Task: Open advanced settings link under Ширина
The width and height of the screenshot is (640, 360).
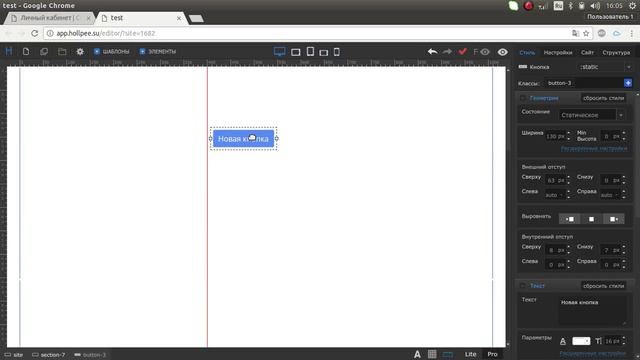Action: click(x=594, y=149)
